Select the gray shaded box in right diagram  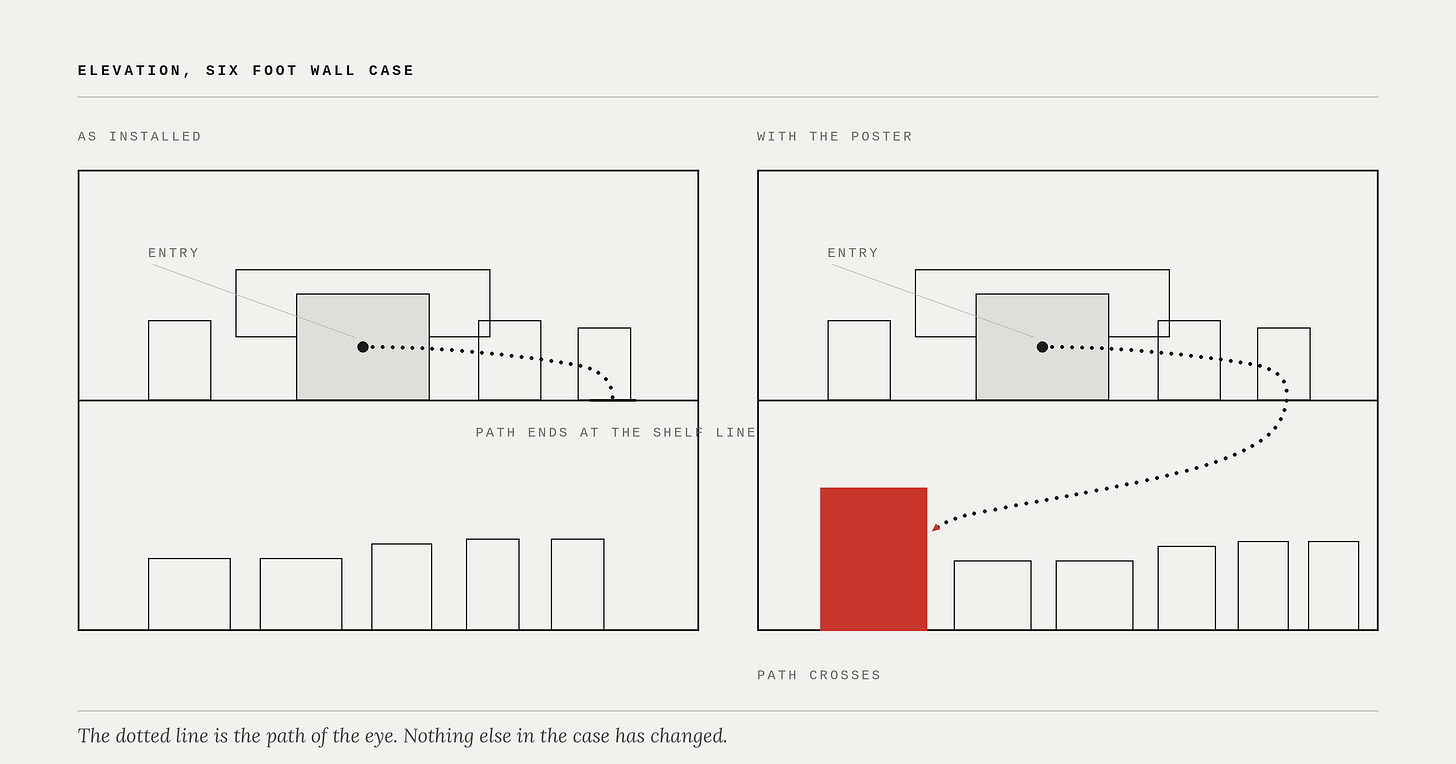pyautogui.click(x=1042, y=347)
